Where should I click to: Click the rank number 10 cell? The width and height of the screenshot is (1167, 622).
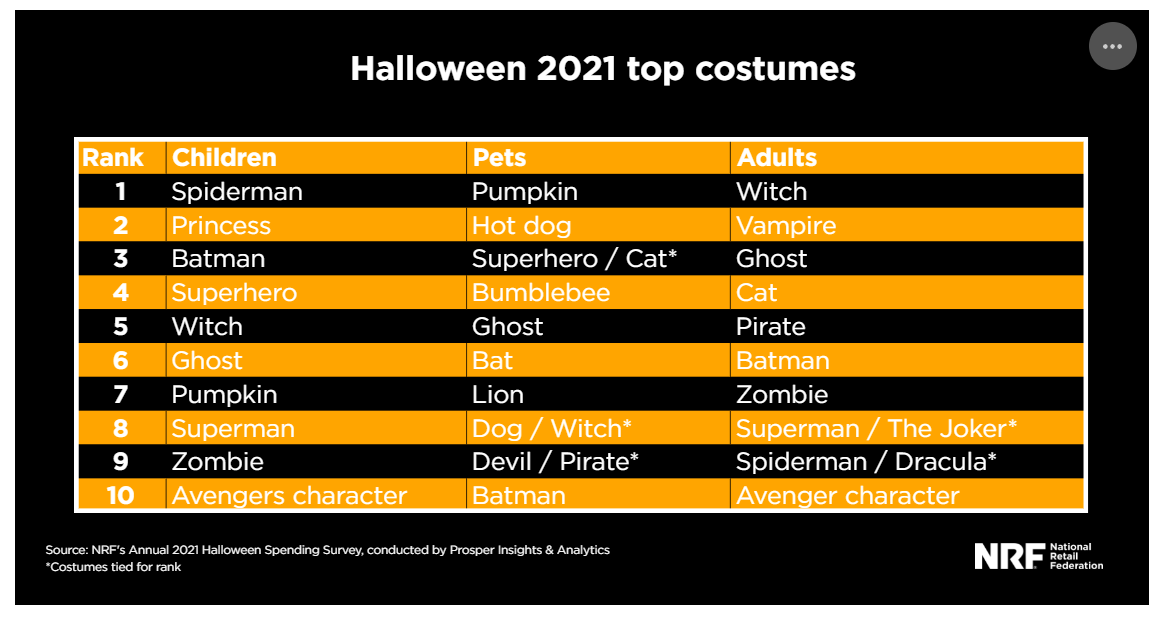[x=120, y=495]
